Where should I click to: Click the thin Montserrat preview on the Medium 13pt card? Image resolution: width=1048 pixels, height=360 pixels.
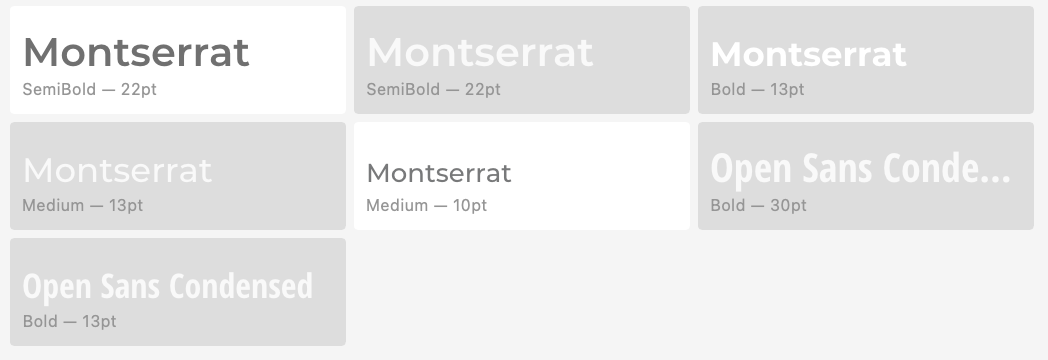pyautogui.click(x=117, y=170)
